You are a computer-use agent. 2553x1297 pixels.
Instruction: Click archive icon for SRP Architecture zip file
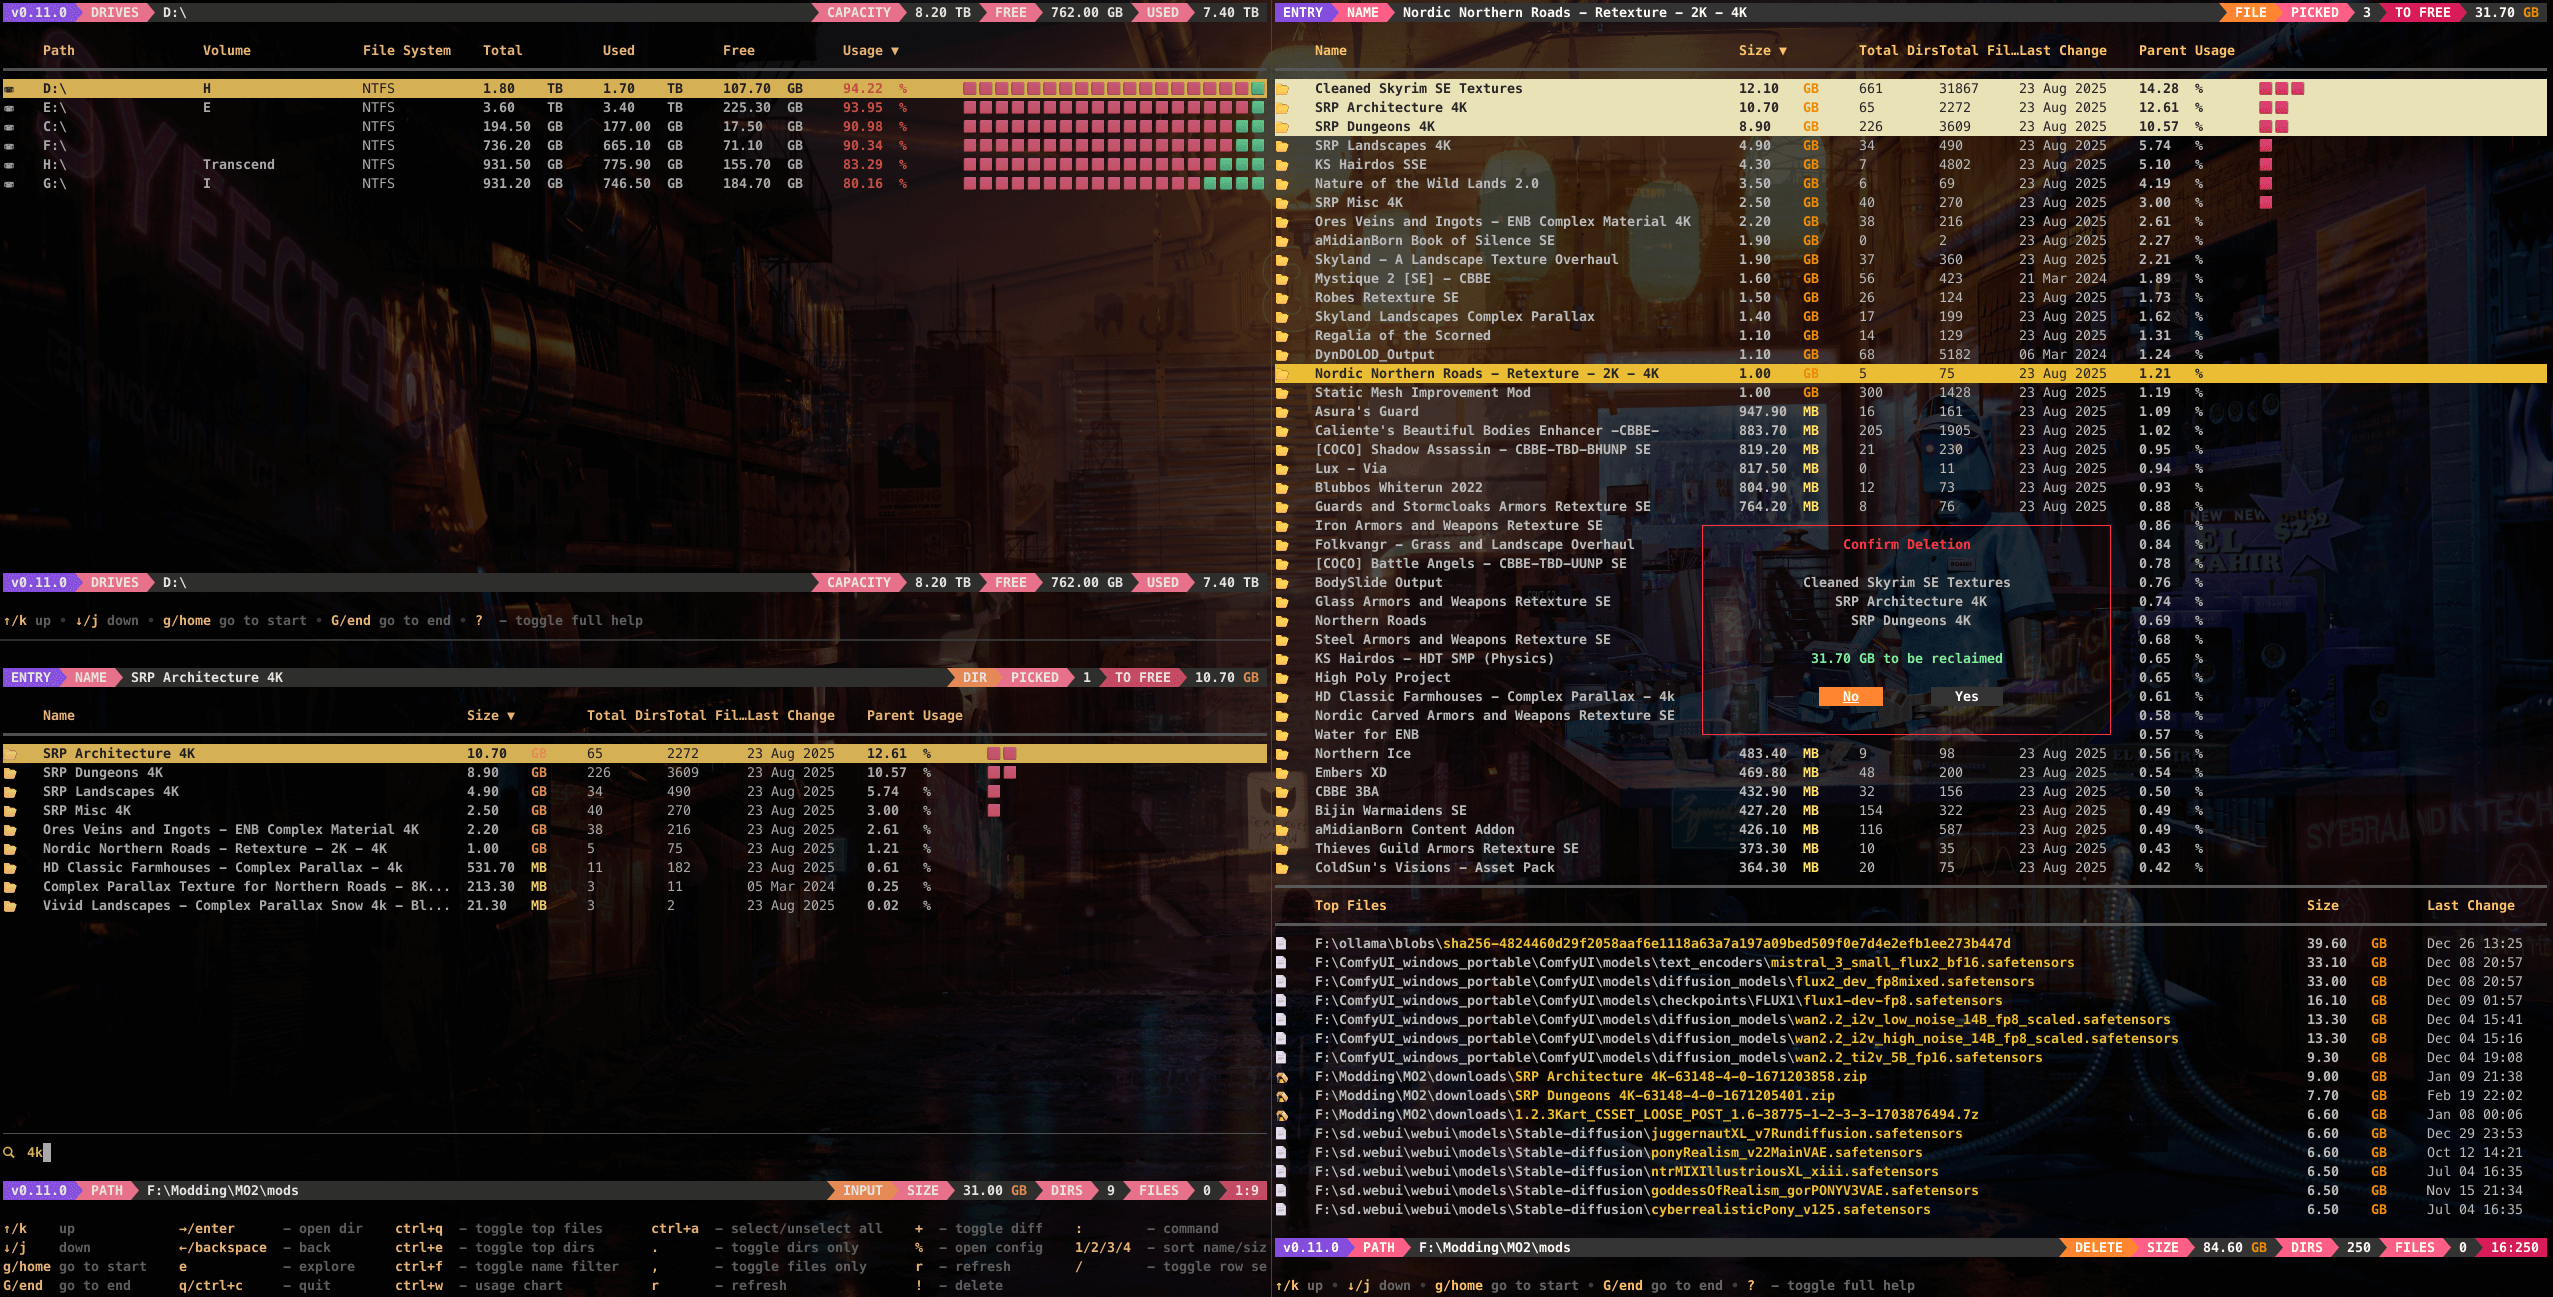coord(1282,1077)
